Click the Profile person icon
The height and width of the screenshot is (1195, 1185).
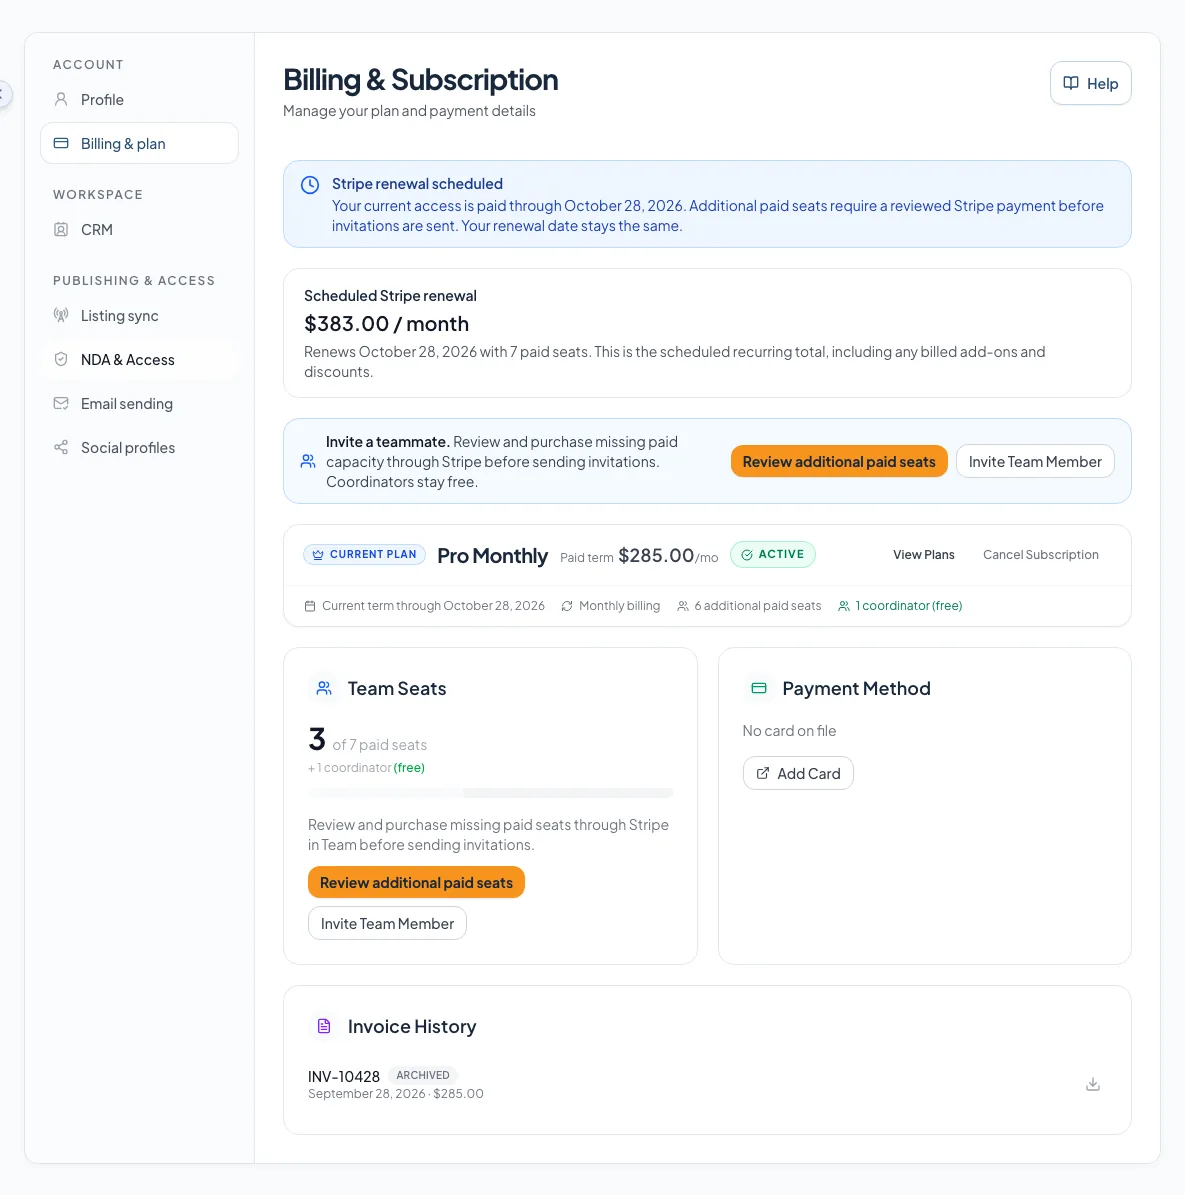(61, 99)
